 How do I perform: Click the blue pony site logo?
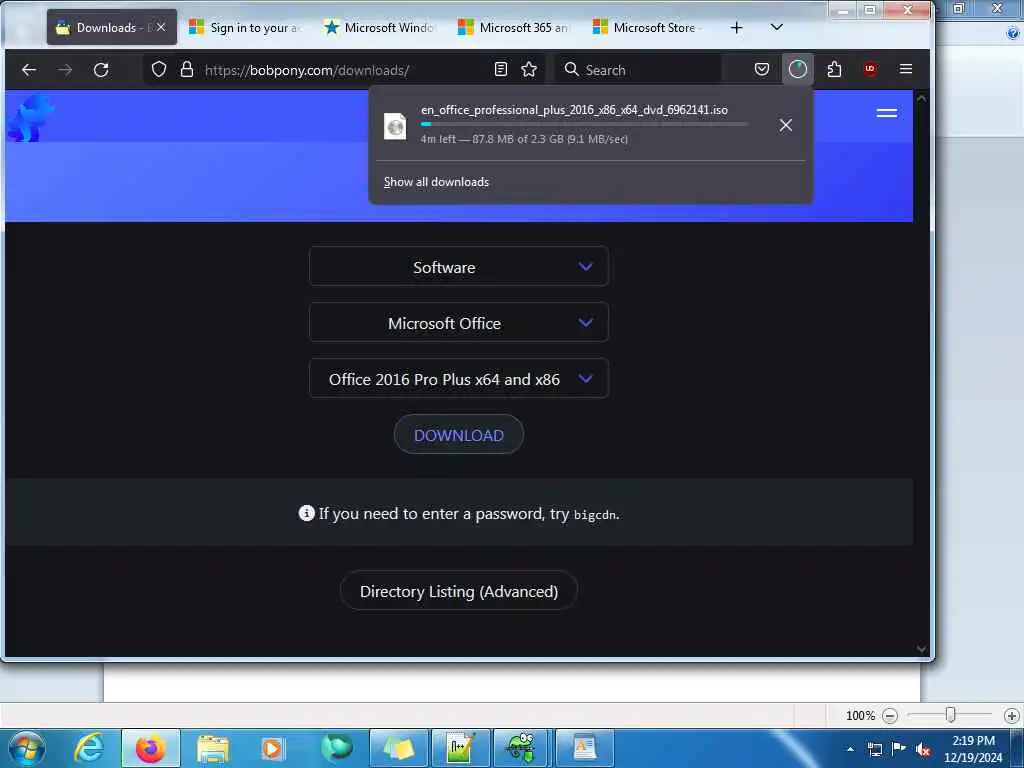(x=30, y=118)
